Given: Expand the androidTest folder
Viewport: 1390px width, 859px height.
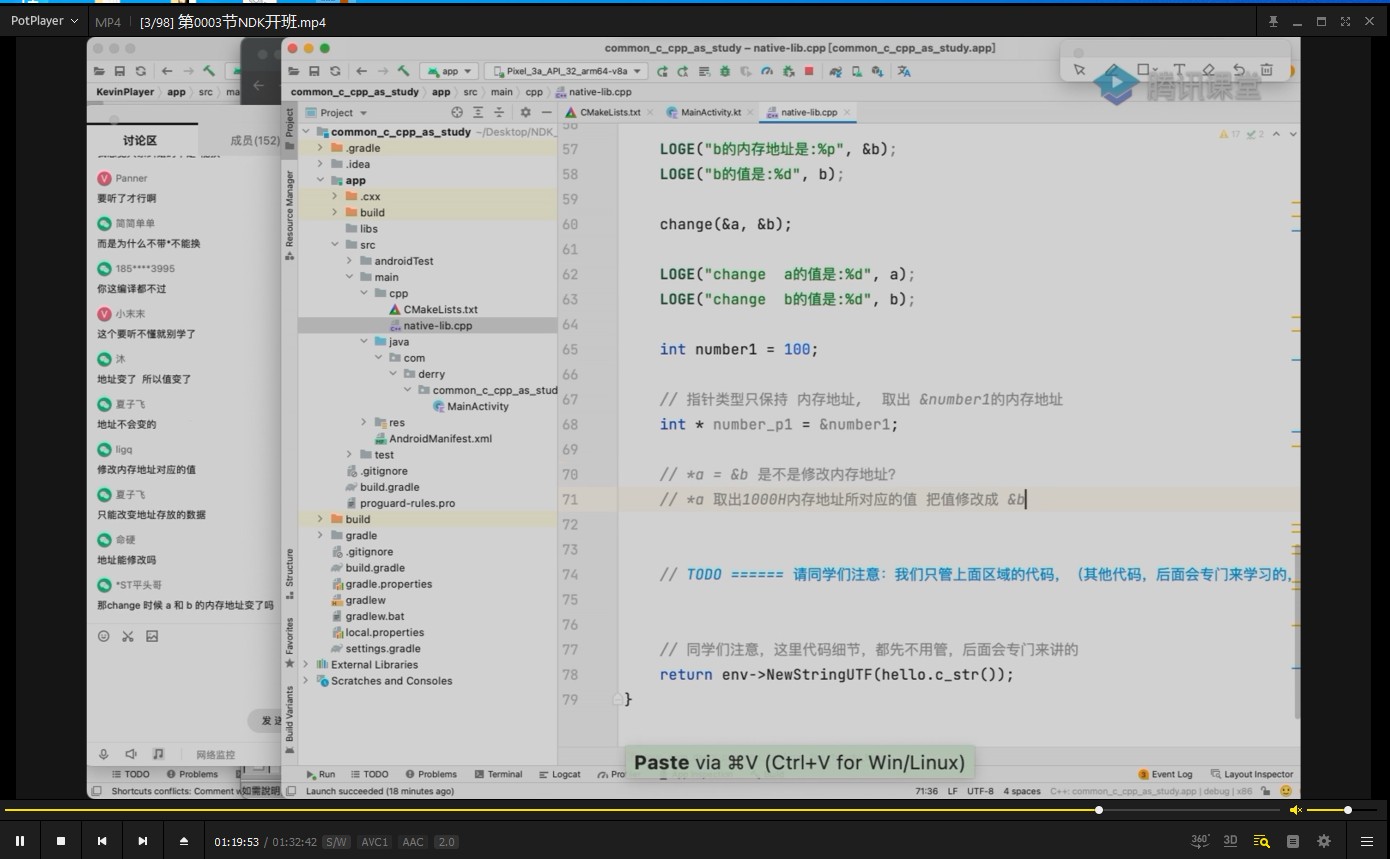Looking at the screenshot, I should point(349,261).
